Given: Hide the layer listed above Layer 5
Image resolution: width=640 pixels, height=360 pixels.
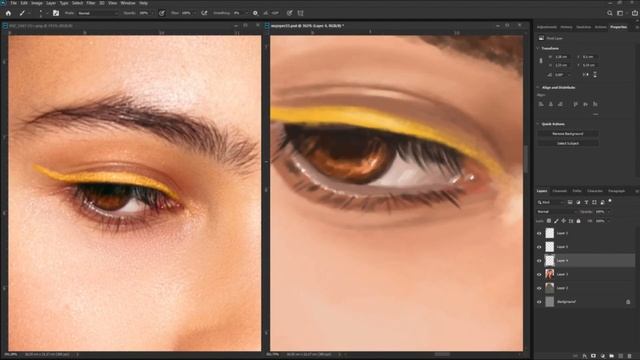Looking at the screenshot, I should 539,233.
